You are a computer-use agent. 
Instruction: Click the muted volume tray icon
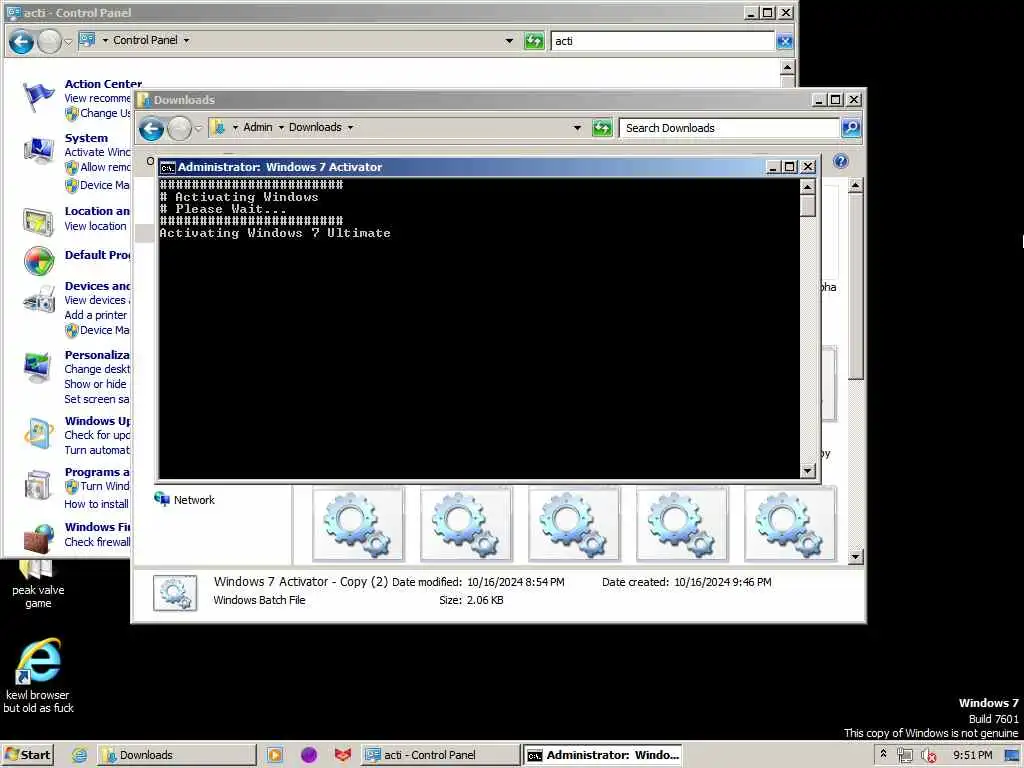pos(928,756)
